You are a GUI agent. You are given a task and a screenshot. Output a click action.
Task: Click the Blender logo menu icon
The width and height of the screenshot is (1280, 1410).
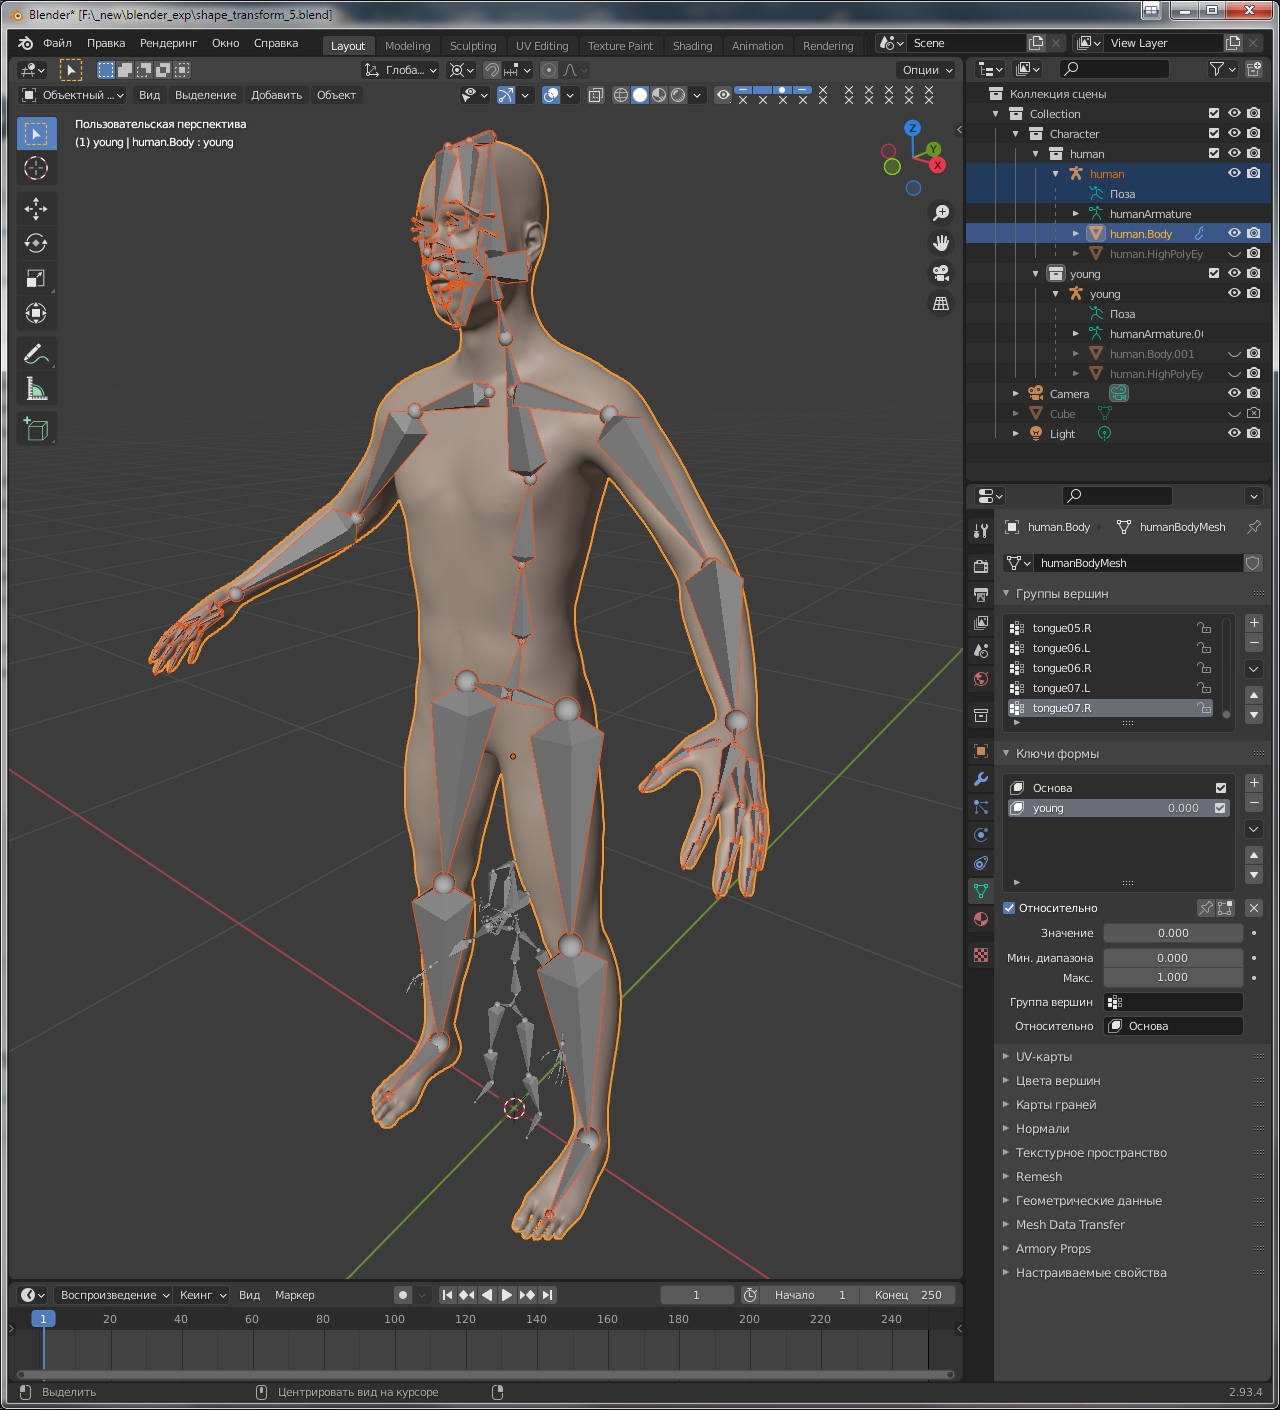pos(26,43)
